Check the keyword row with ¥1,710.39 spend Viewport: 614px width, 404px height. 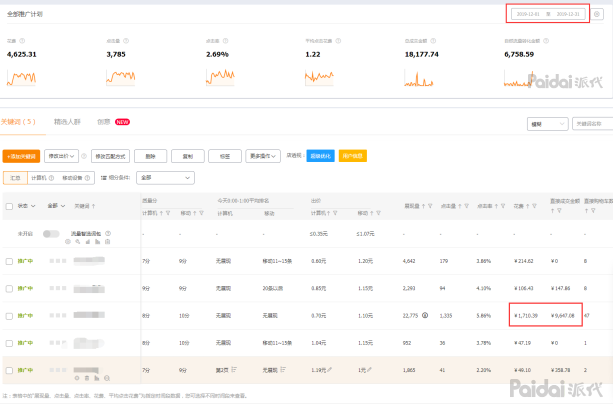(9, 316)
